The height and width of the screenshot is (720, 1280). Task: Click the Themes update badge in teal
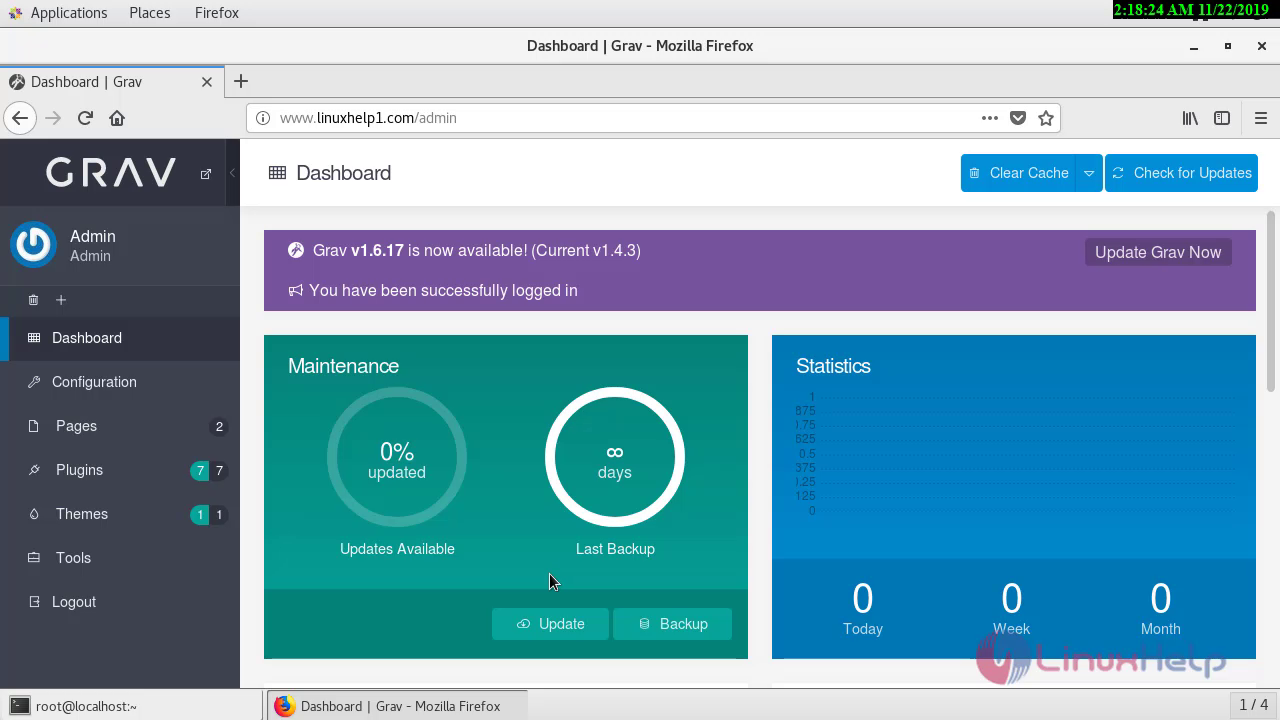tap(200, 515)
